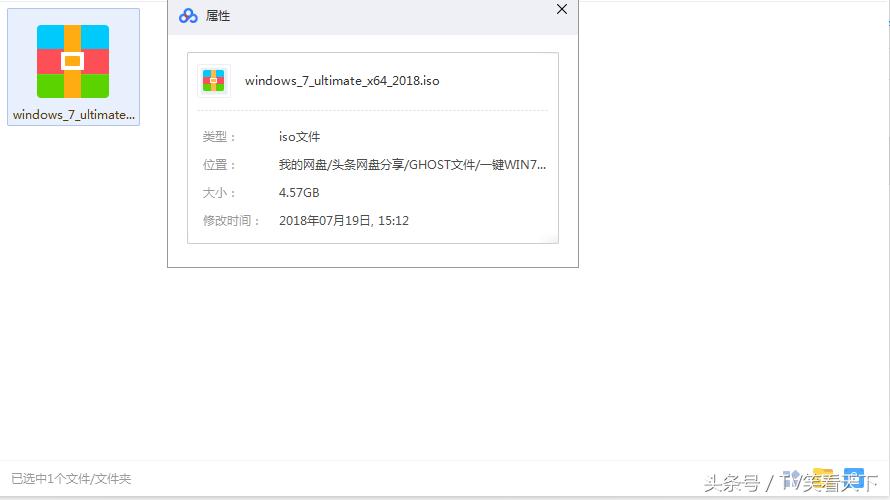This screenshot has height=500, width=890.
Task: Click the filename windows_7_ultimate_x64_2018.iso
Action: click(x=342, y=81)
